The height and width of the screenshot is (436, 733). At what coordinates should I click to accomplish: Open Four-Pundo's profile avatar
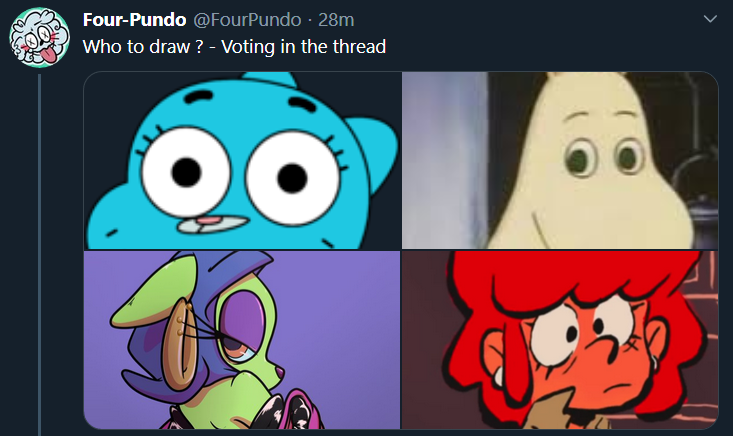click(40, 37)
